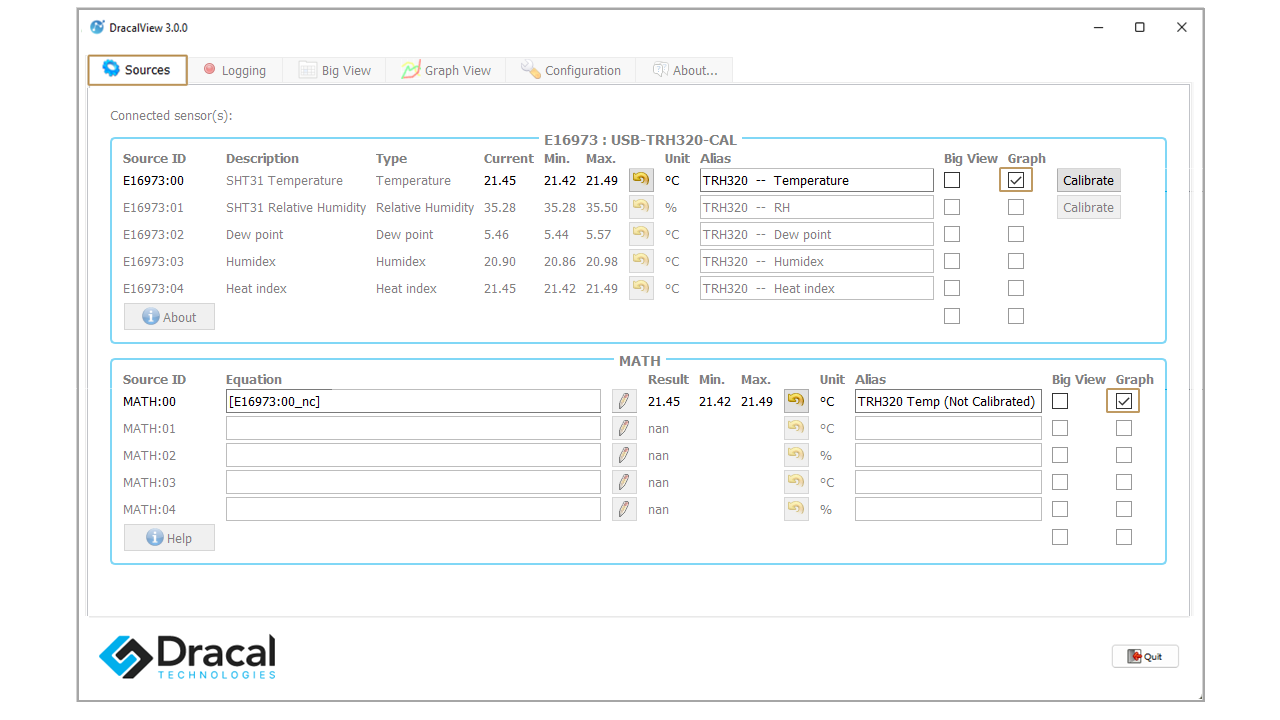Edit alias field TRH320 -- Heat index
The image size is (1280, 720).
(816, 289)
